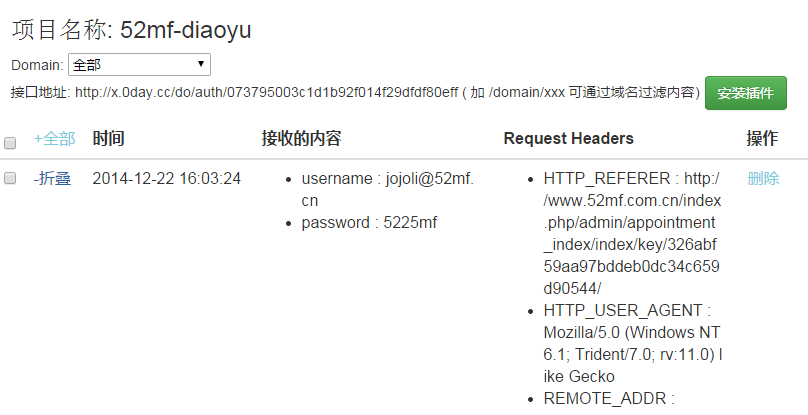The width and height of the screenshot is (808, 415).
Task: Click the HTTP_REFERER header entry
Action: click(632, 233)
